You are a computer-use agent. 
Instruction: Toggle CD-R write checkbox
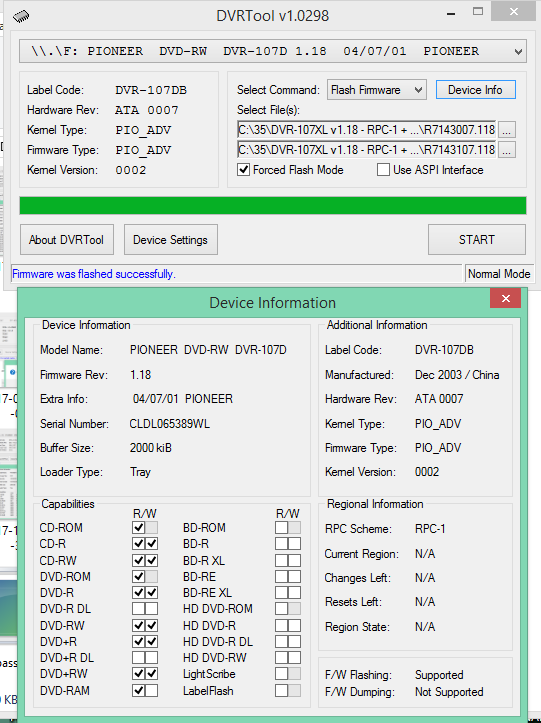pyautogui.click(x=151, y=544)
